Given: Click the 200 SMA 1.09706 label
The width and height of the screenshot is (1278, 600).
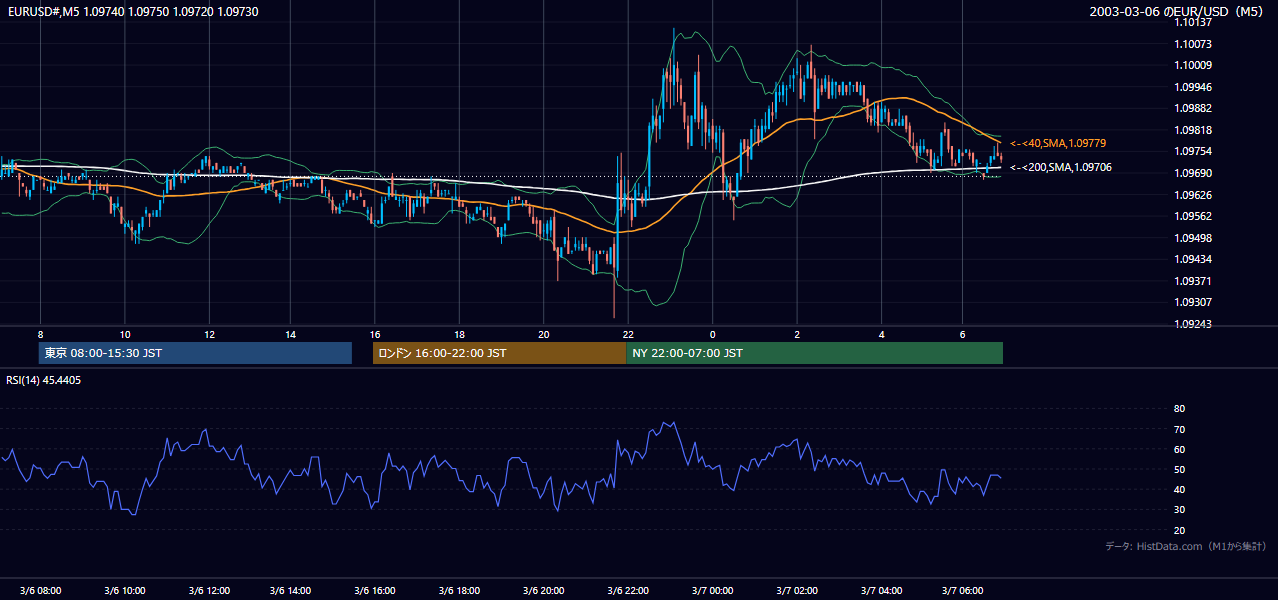Looking at the screenshot, I should [x=1061, y=168].
